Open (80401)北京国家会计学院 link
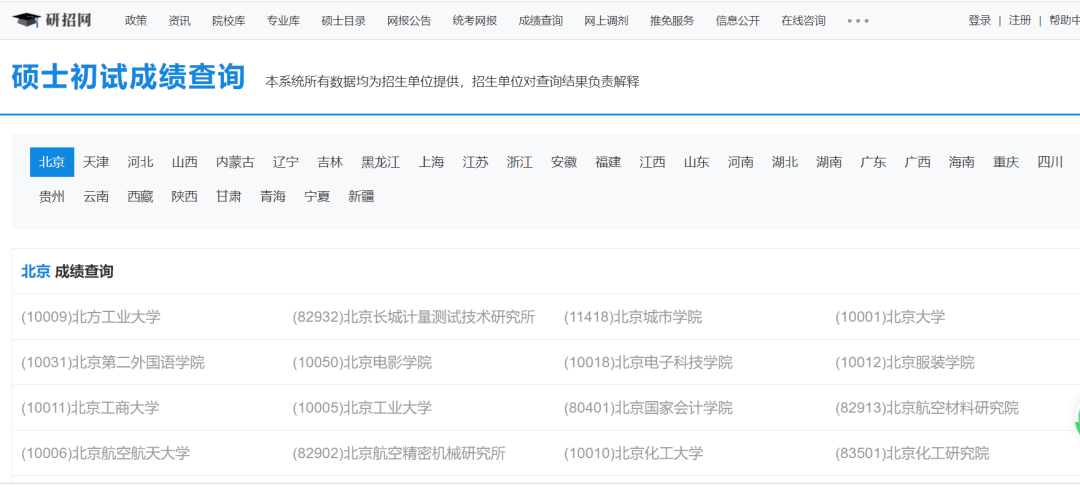This screenshot has height=487, width=1080. click(x=648, y=408)
